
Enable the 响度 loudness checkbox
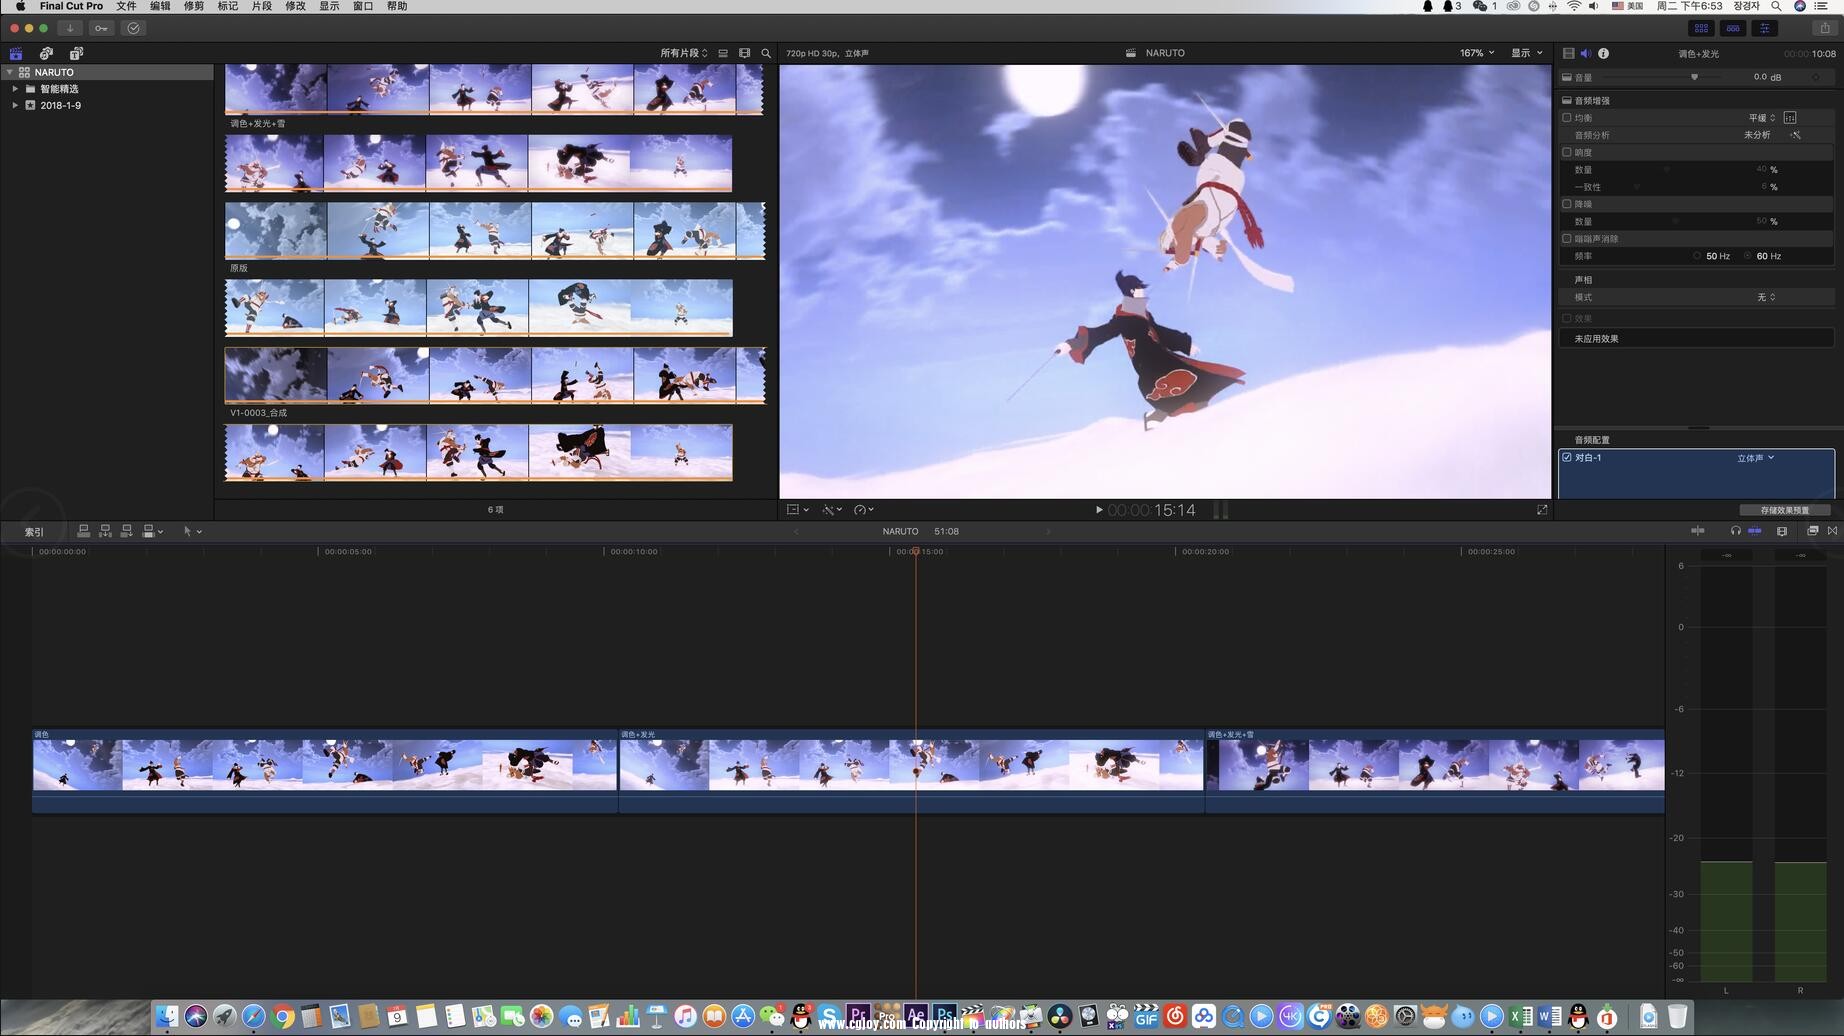click(x=1567, y=152)
